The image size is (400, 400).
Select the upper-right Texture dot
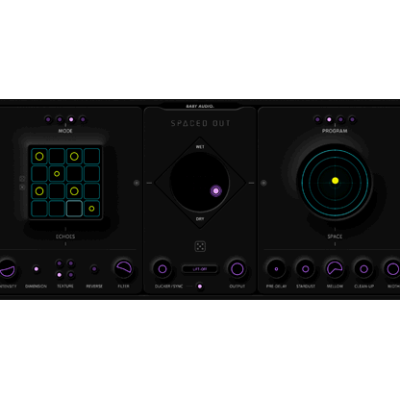tap(71, 264)
